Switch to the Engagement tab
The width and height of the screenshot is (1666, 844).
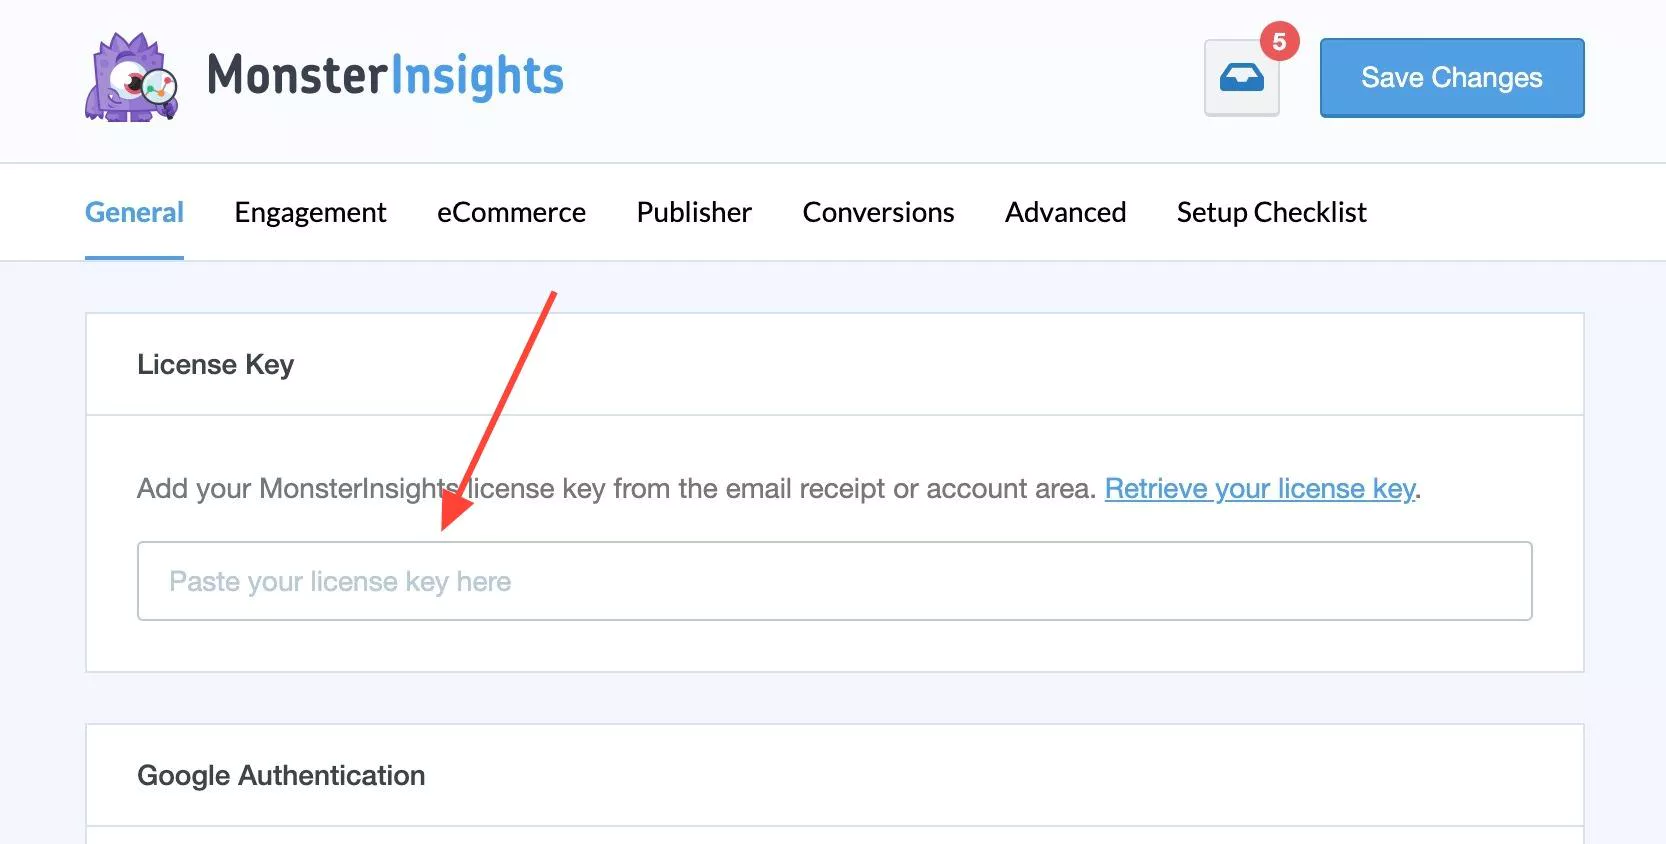point(310,212)
